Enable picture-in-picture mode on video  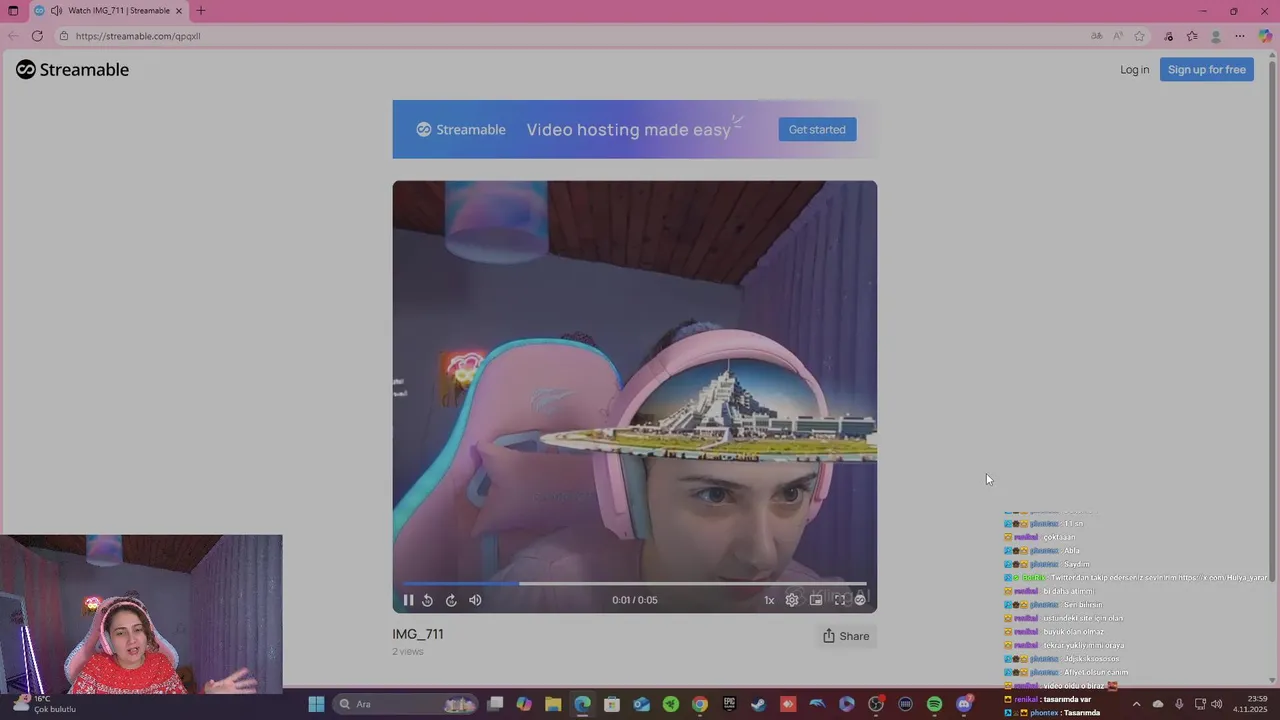pyautogui.click(x=816, y=600)
